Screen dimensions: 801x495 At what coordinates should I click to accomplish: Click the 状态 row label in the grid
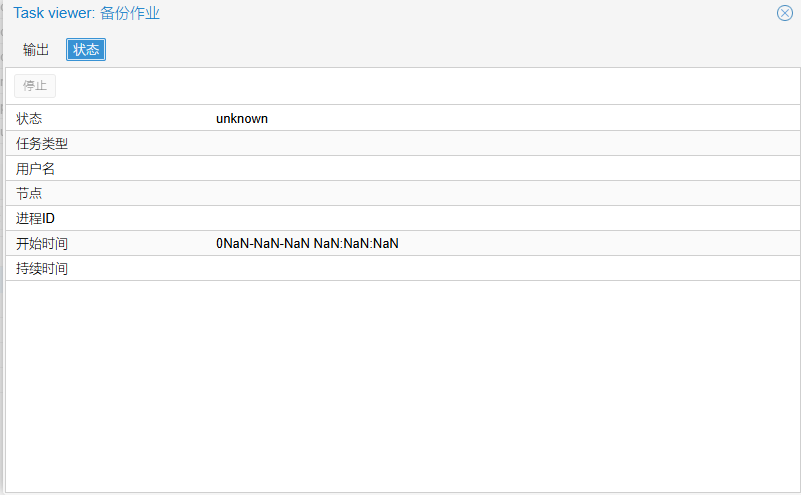29,118
